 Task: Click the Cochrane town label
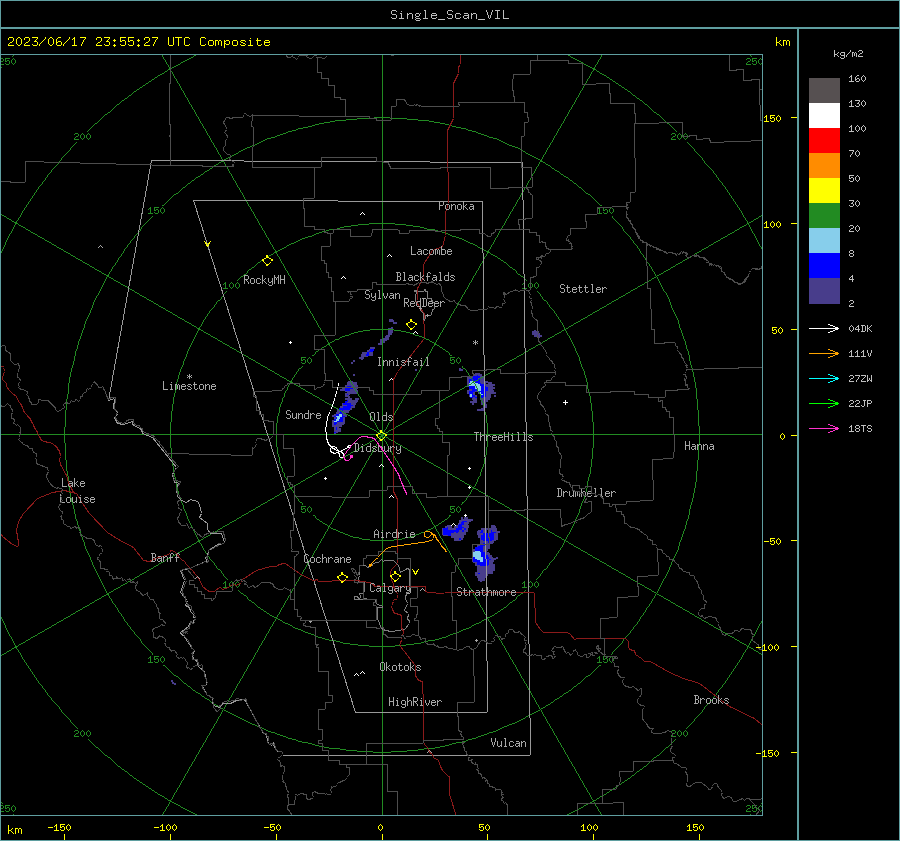(x=327, y=559)
